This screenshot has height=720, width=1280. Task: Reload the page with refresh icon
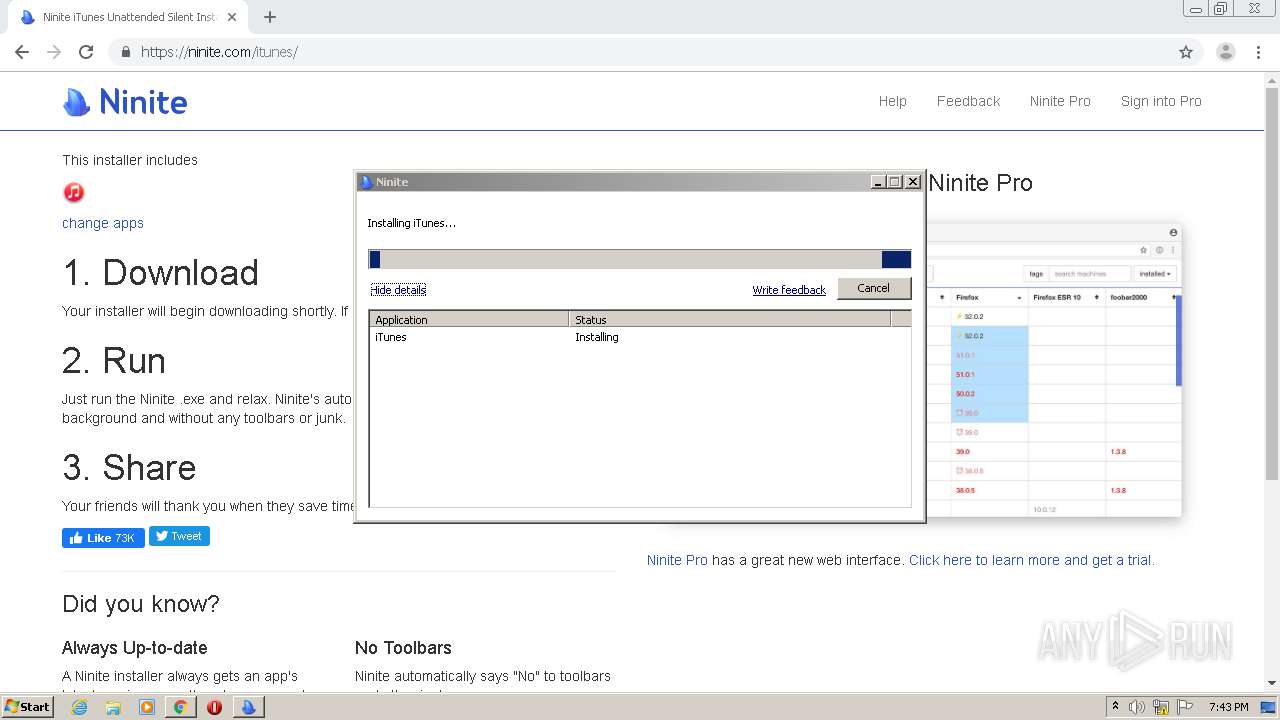click(x=86, y=52)
